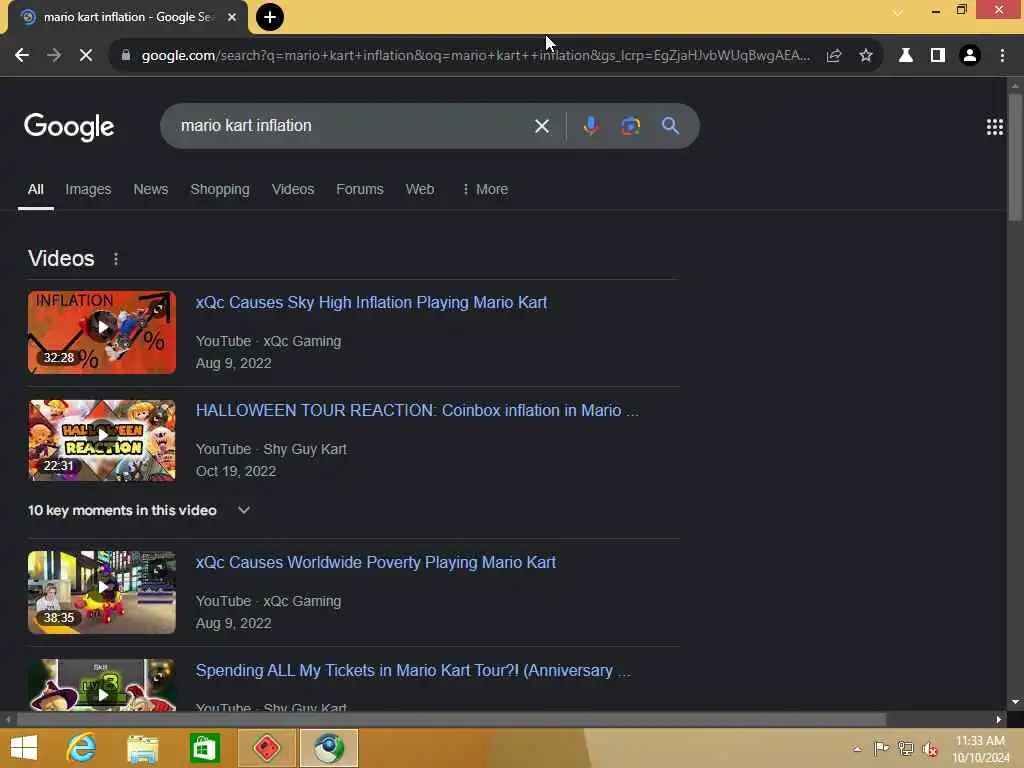
Task: Switch to the Shopping results tab
Action: click(220, 189)
